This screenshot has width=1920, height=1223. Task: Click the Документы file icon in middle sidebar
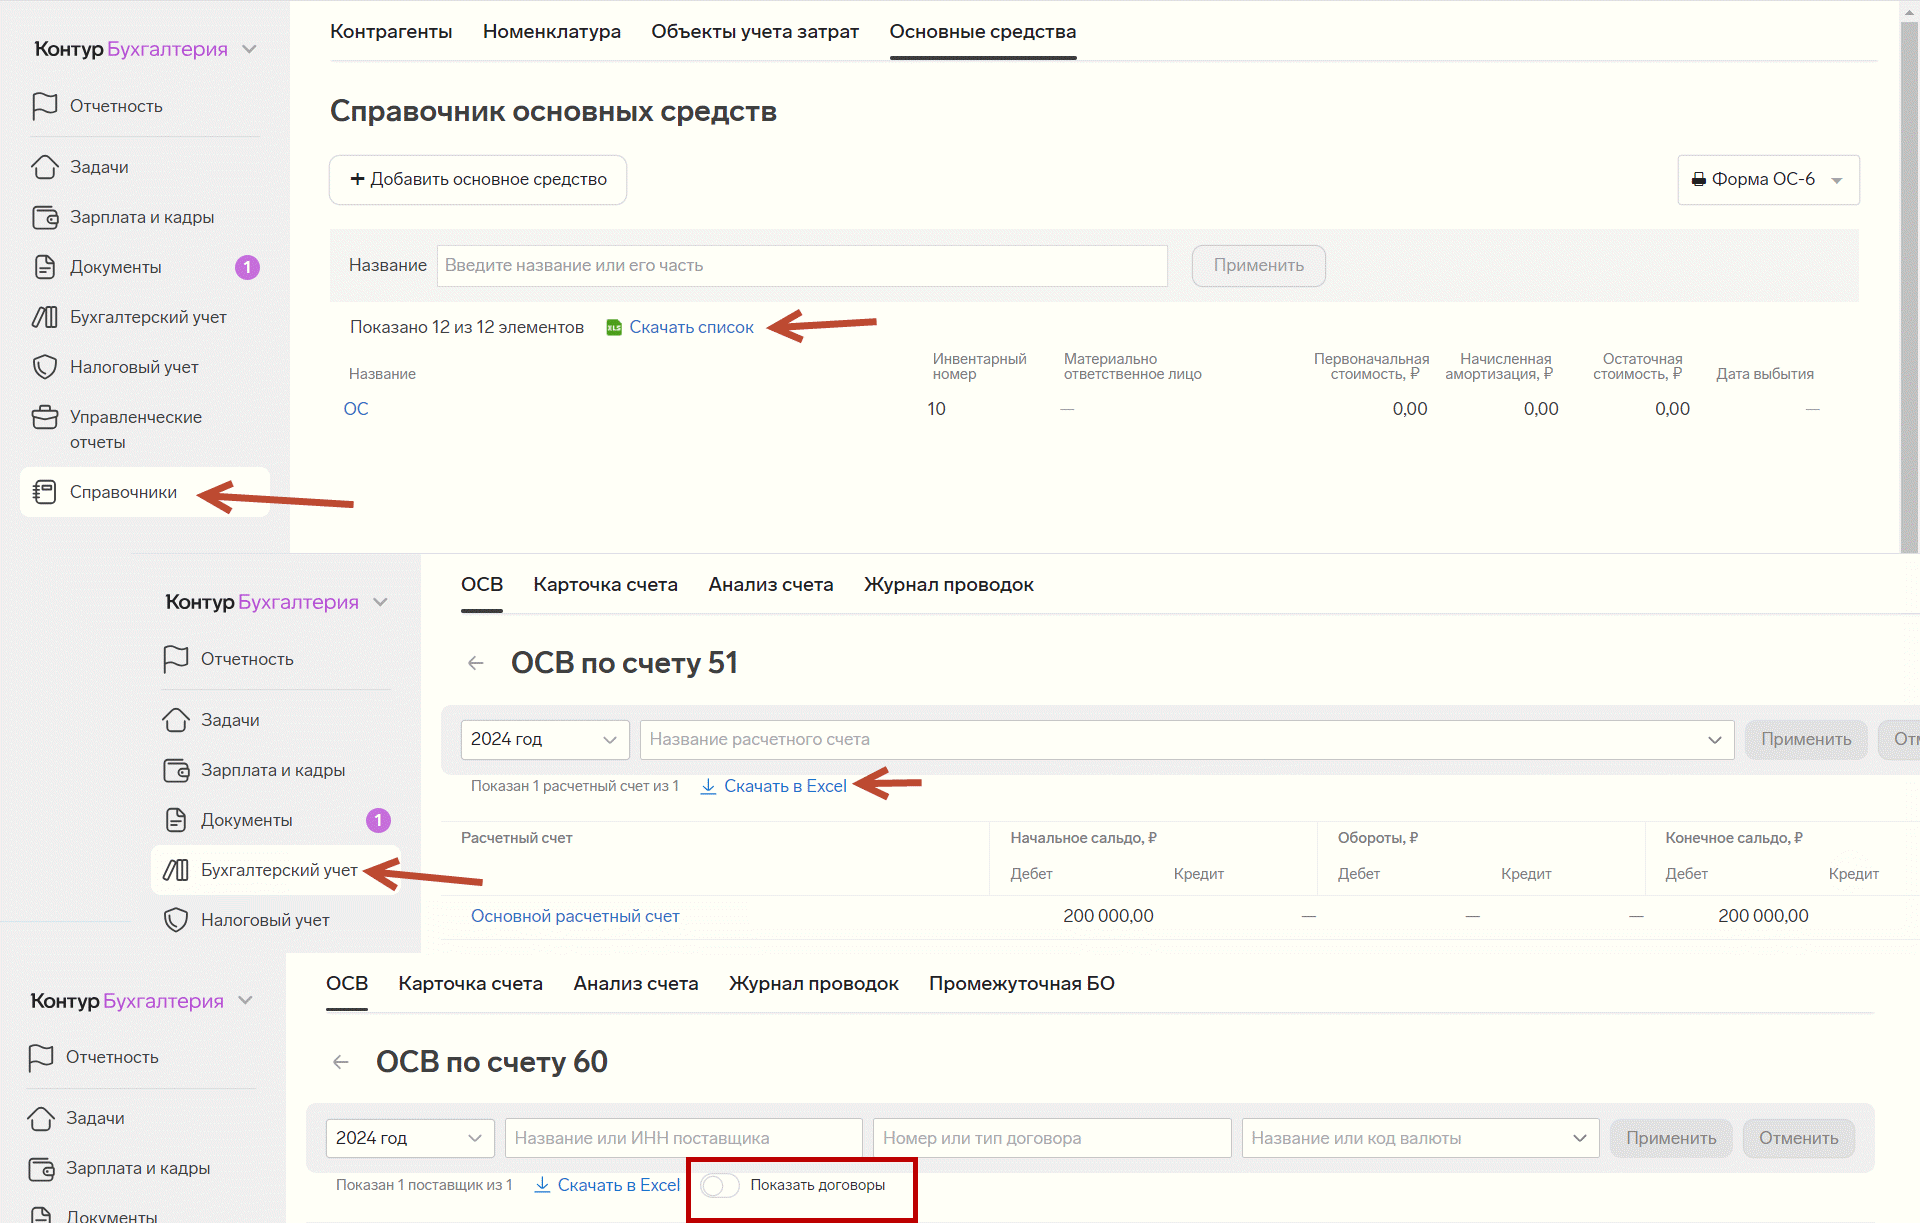click(176, 820)
